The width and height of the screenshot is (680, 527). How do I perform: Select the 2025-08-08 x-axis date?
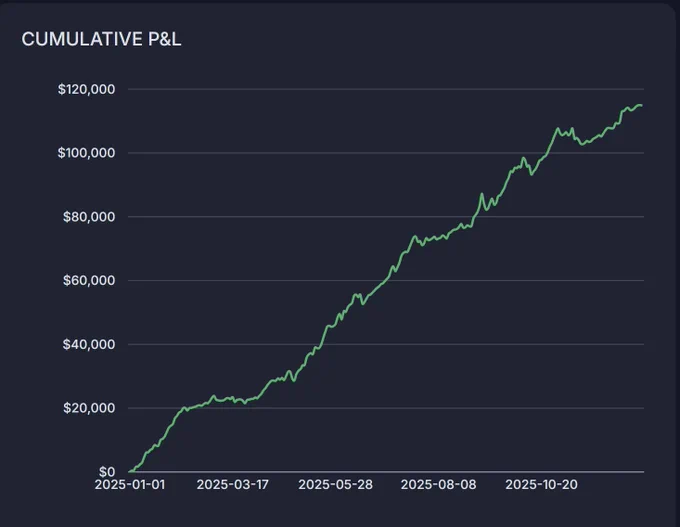(x=438, y=484)
